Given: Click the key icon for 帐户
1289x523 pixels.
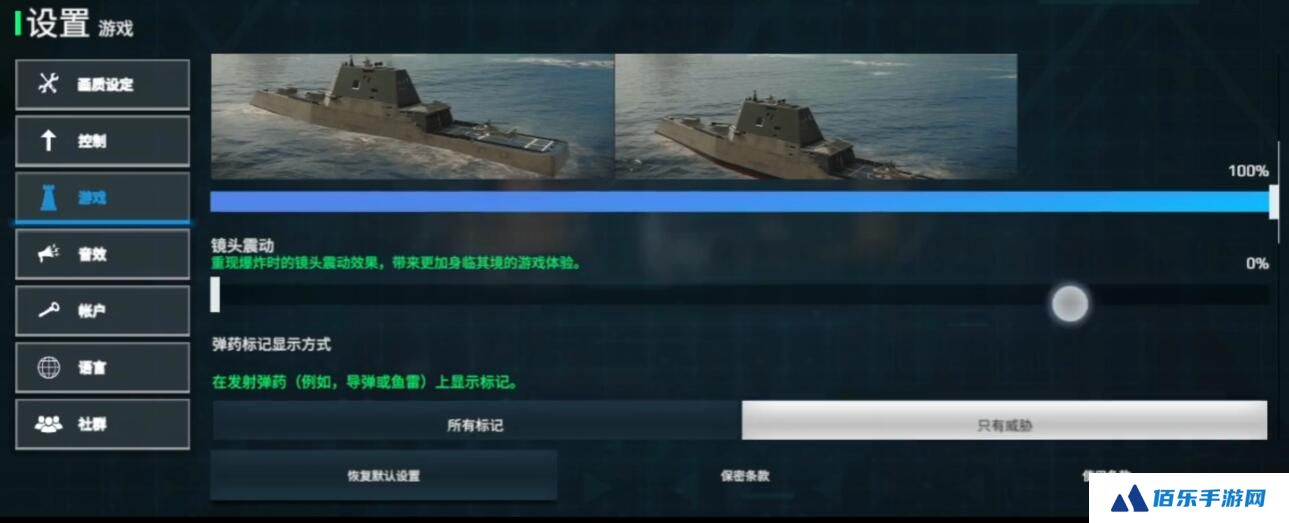Looking at the screenshot, I should coord(49,310).
